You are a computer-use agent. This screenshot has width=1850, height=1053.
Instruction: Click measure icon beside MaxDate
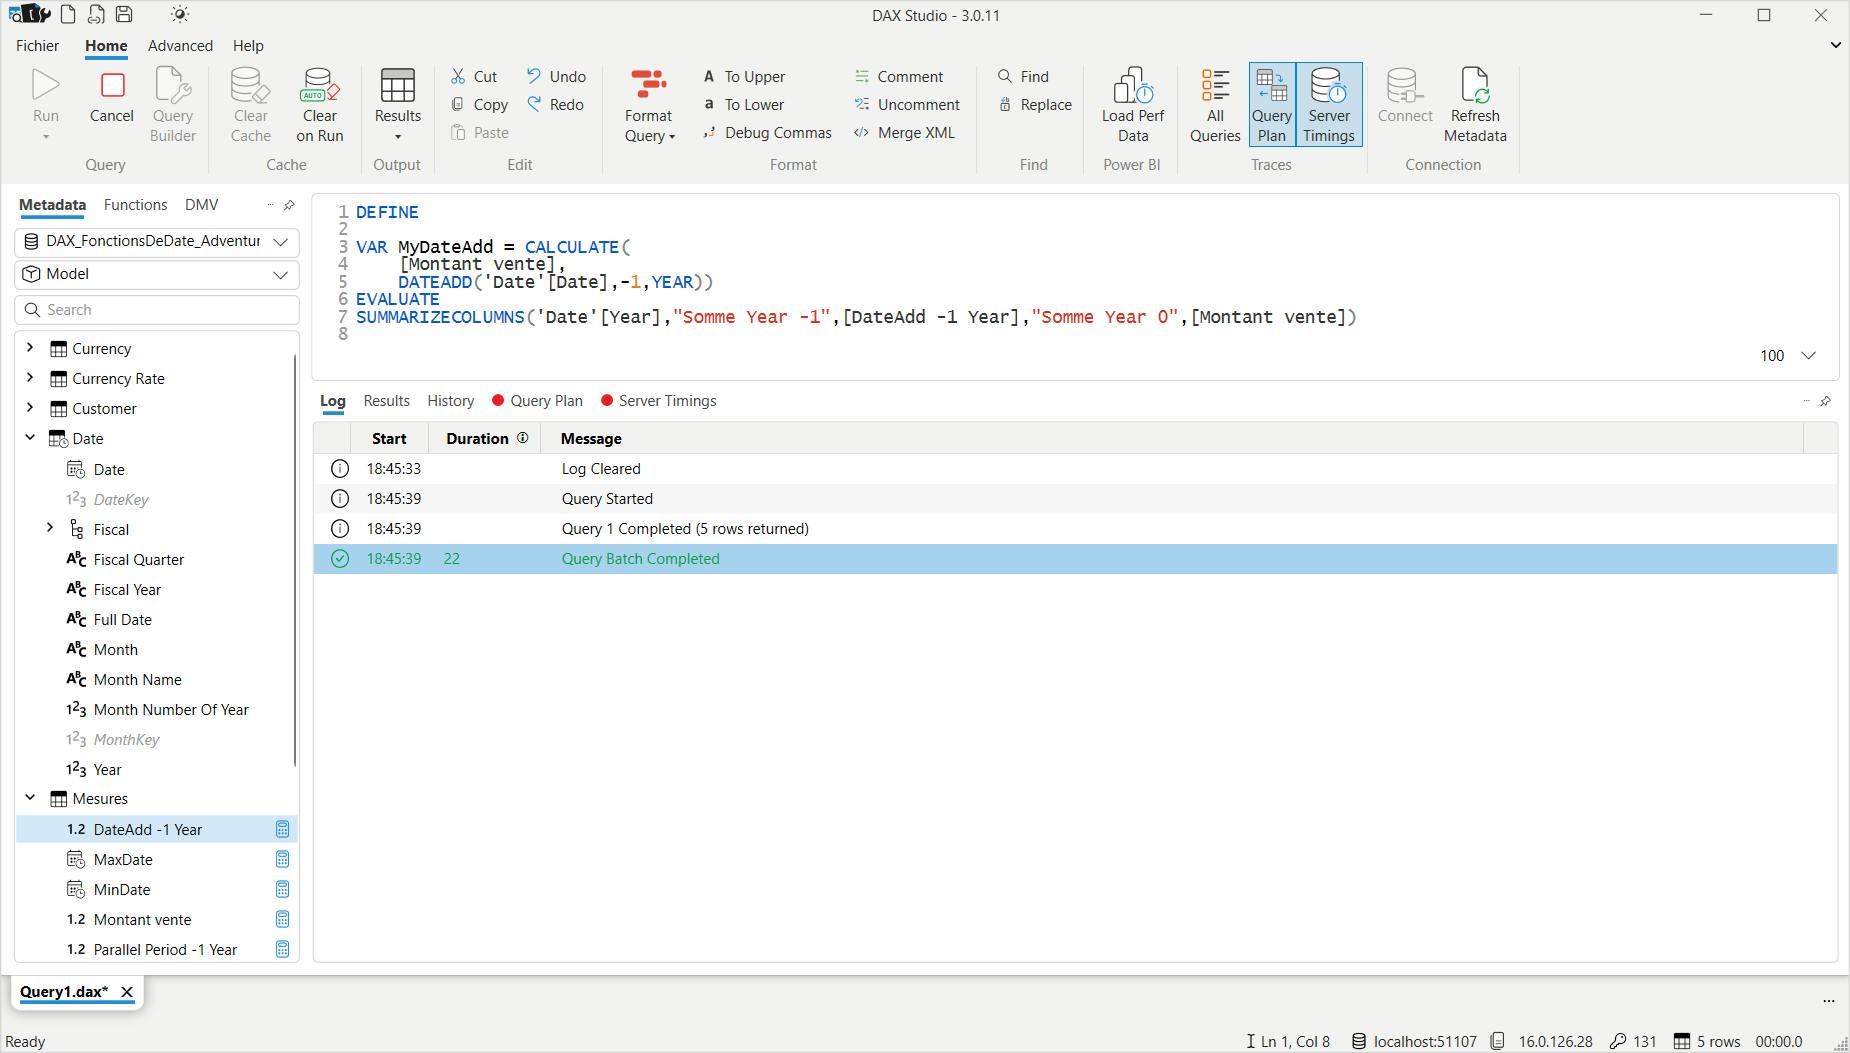coord(282,859)
